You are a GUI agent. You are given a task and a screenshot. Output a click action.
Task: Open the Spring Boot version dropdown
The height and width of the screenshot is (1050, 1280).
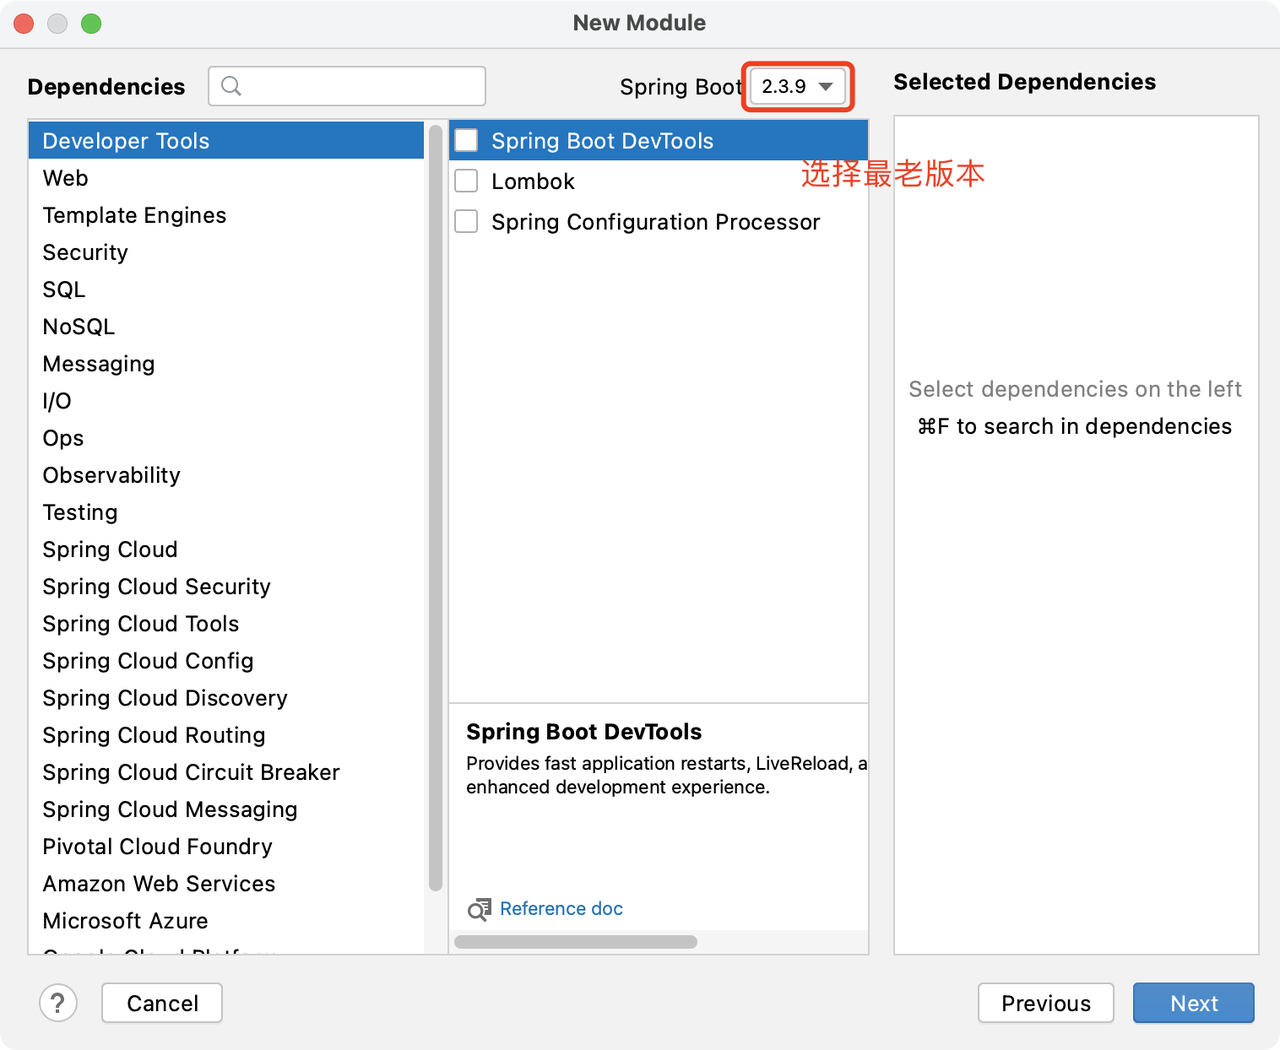click(798, 87)
